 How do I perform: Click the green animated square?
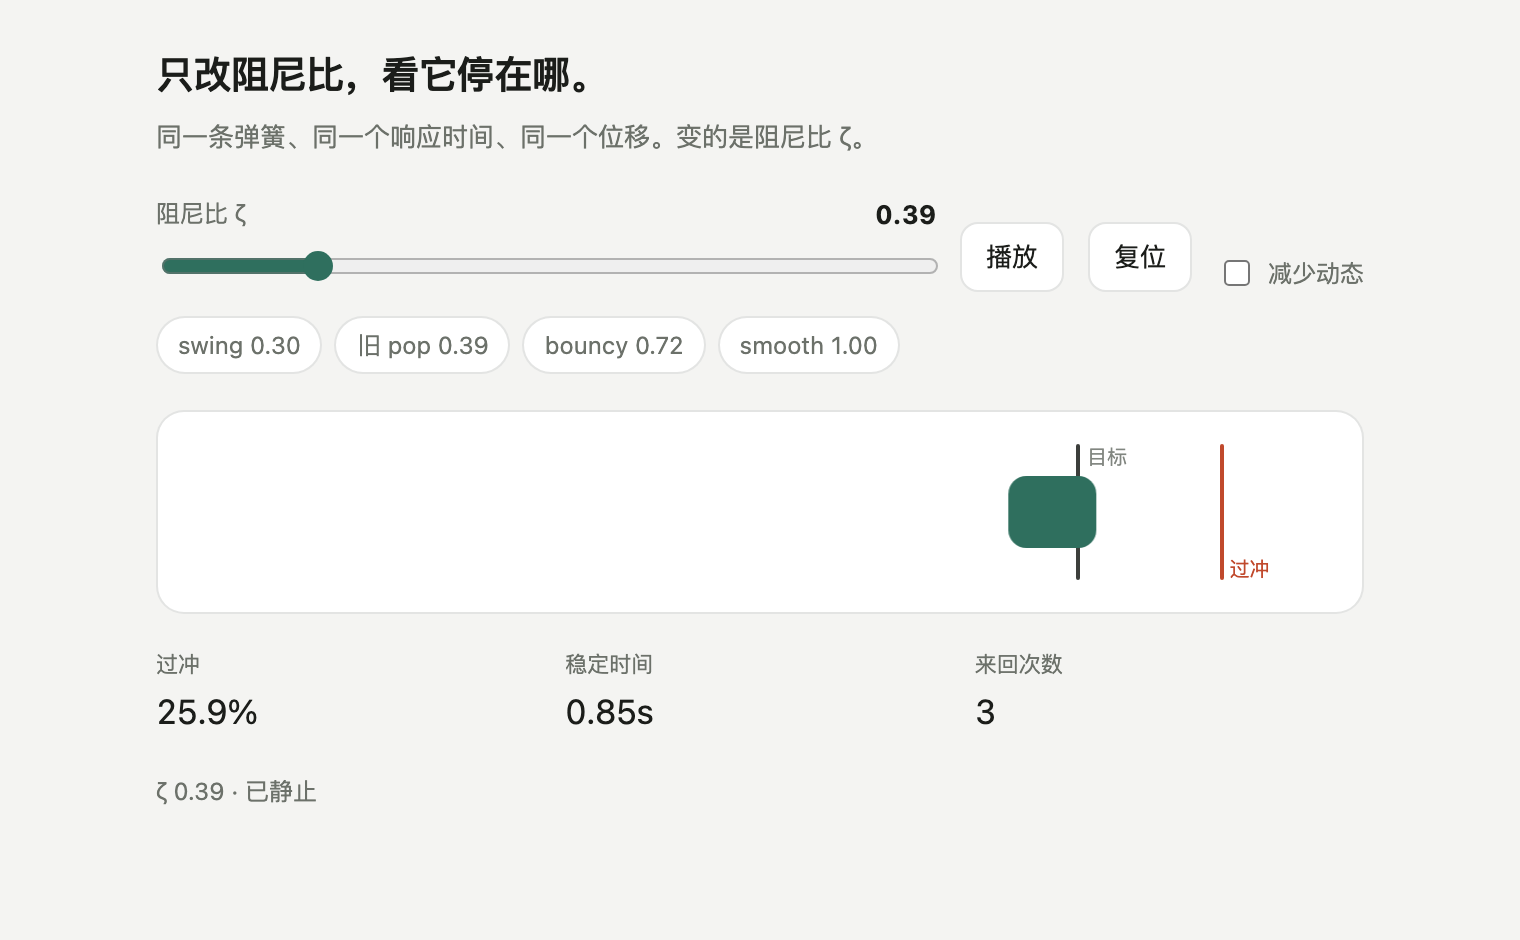point(1052,512)
